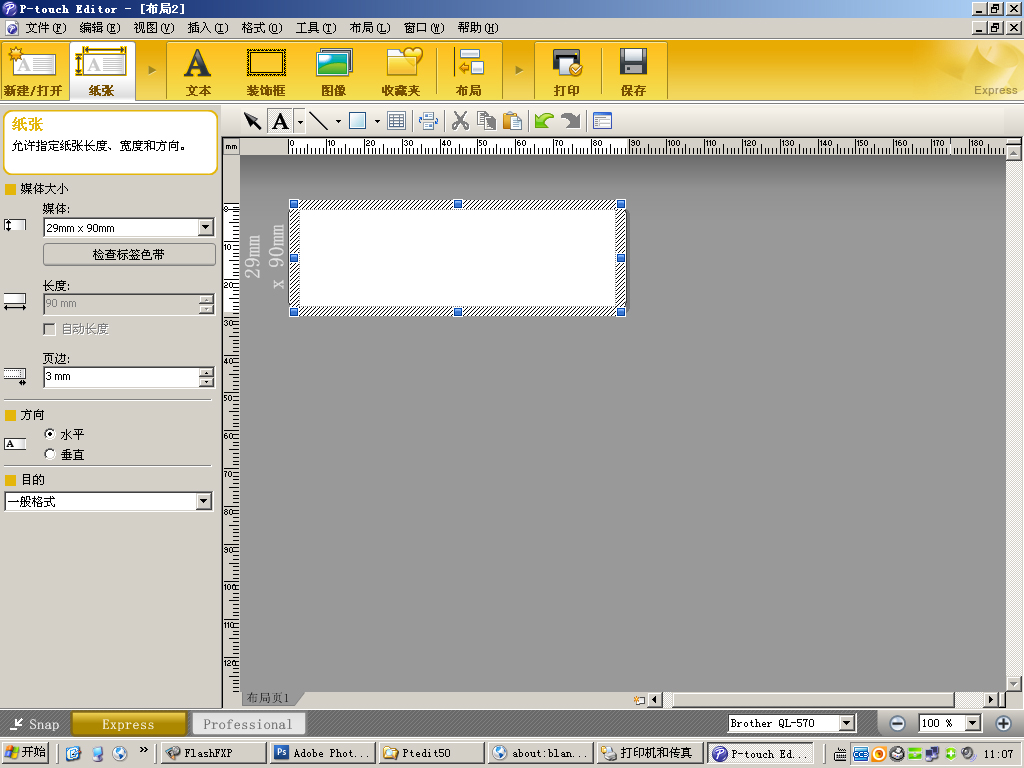Switch to the Professional mode tab
Viewport: 1024px width, 768px height.
point(247,724)
